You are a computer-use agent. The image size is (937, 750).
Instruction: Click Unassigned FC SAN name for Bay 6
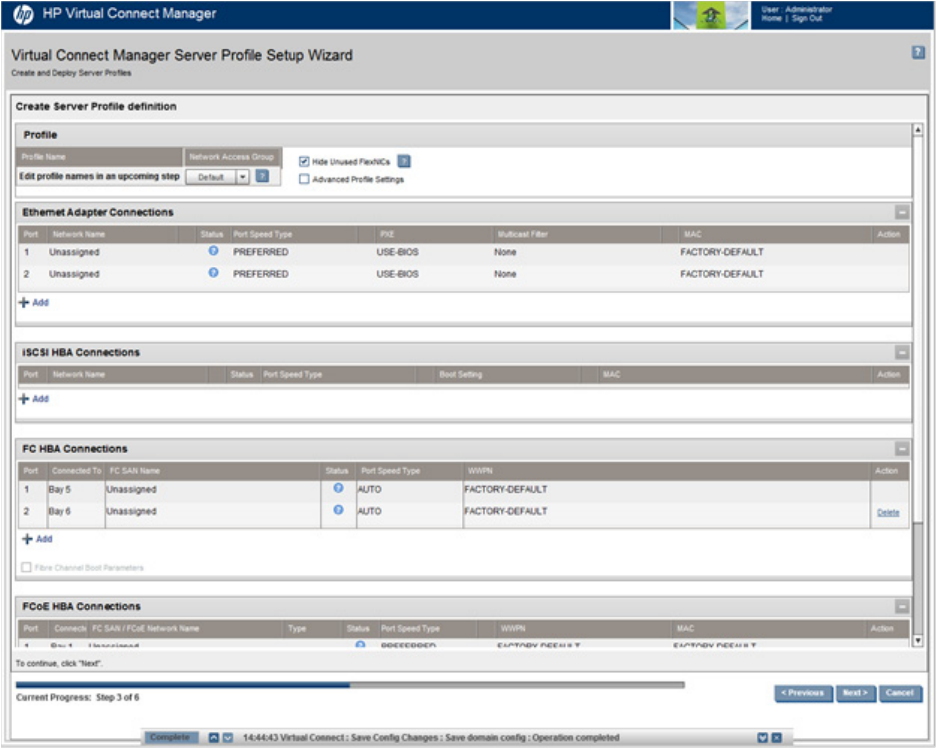[x=131, y=512]
